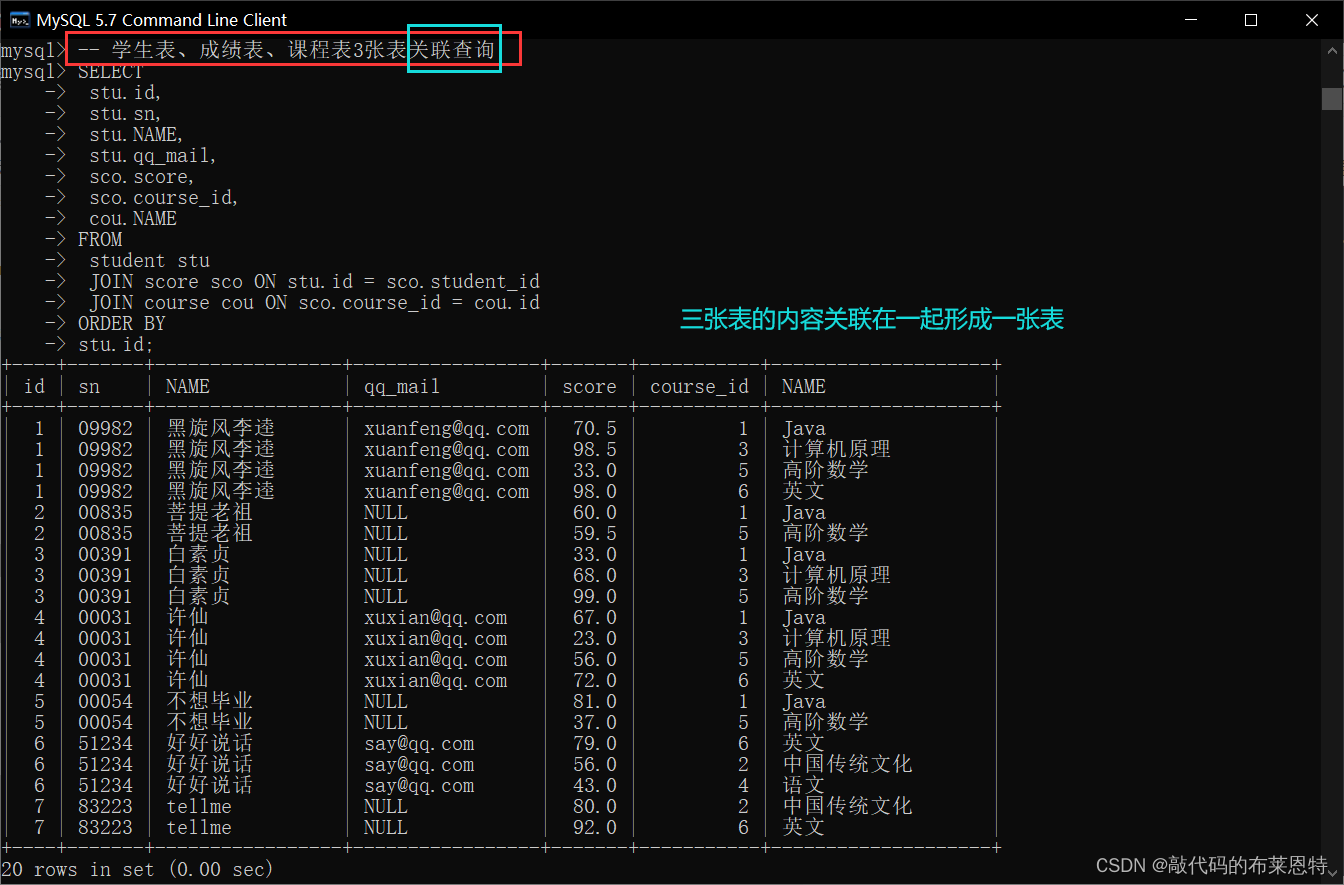Click the score value 81.0

[595, 702]
